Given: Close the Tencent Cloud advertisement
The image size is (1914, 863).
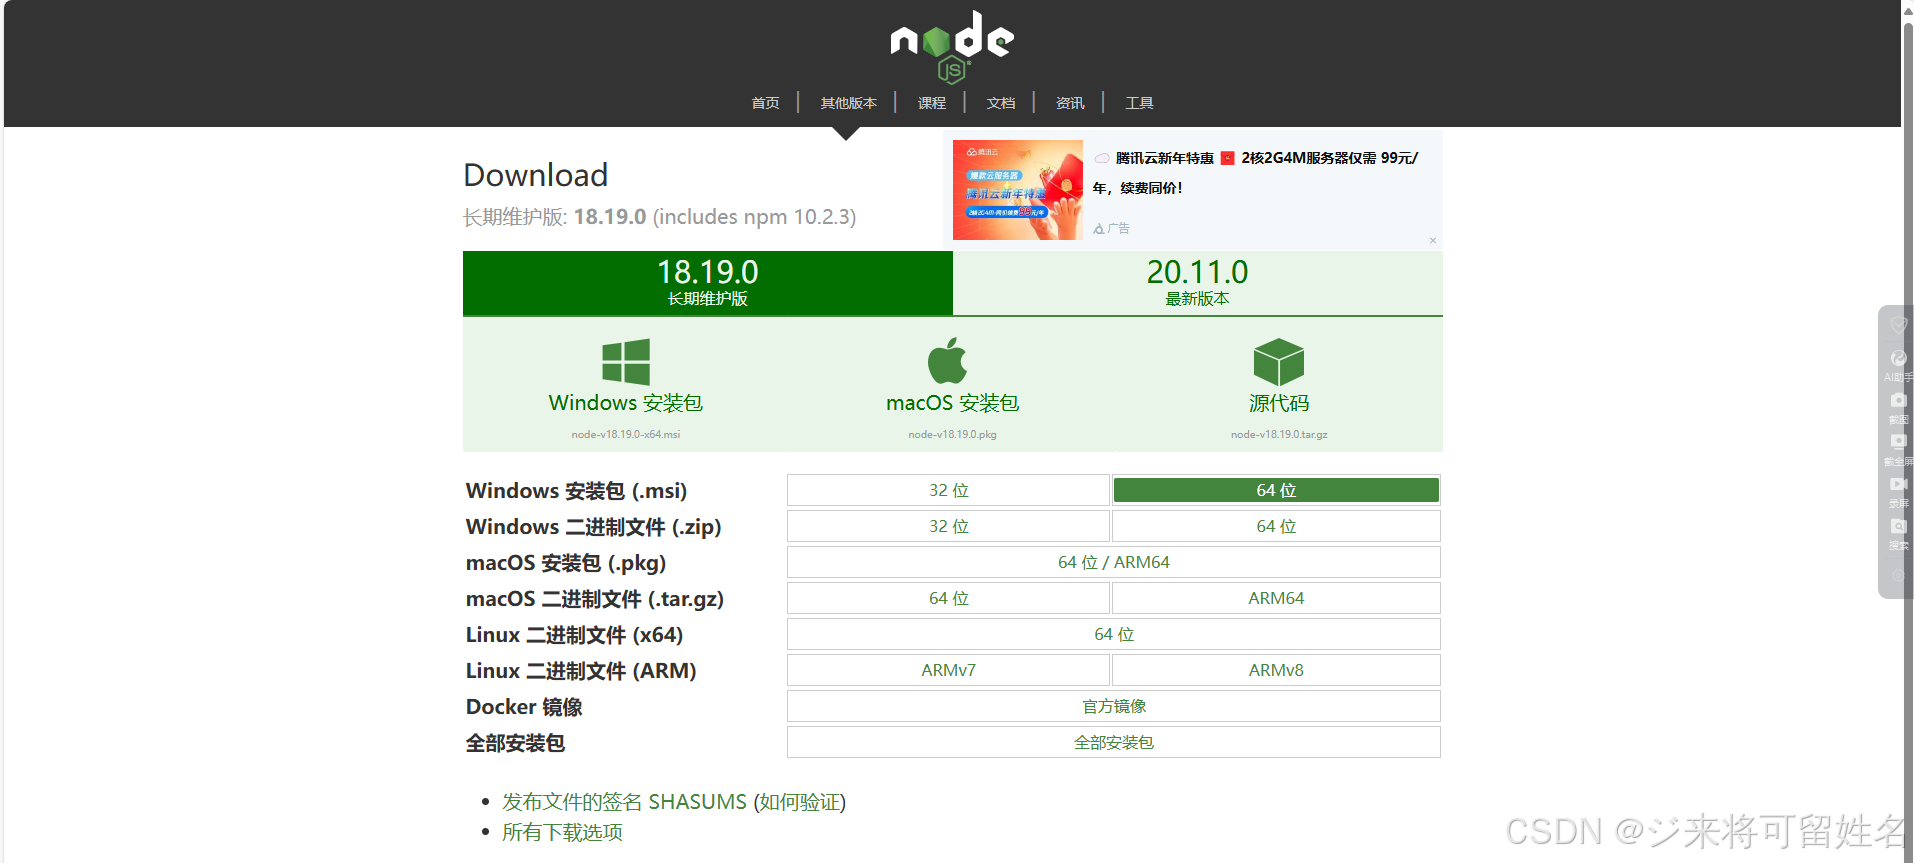Looking at the screenshot, I should click(1433, 240).
